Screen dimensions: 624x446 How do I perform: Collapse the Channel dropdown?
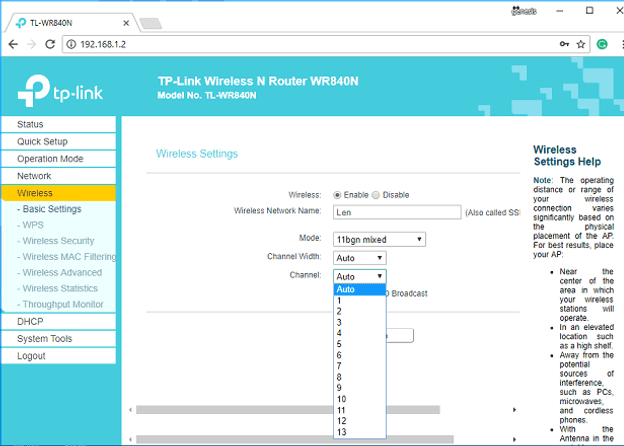coord(359,276)
